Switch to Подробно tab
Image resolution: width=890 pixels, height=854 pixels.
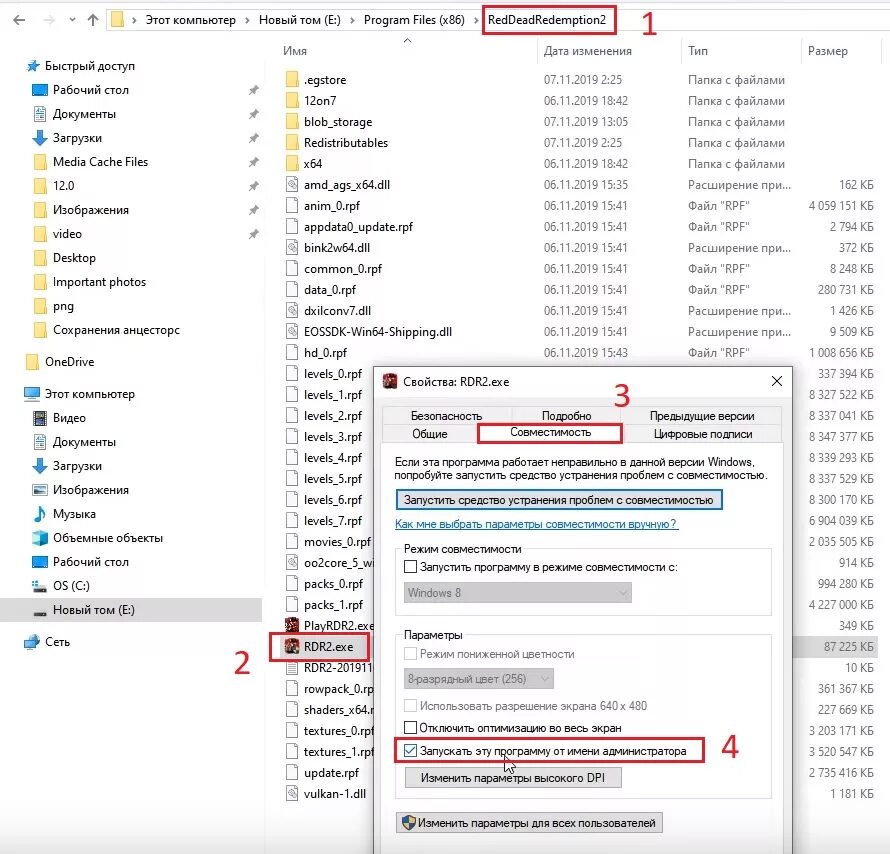point(566,416)
